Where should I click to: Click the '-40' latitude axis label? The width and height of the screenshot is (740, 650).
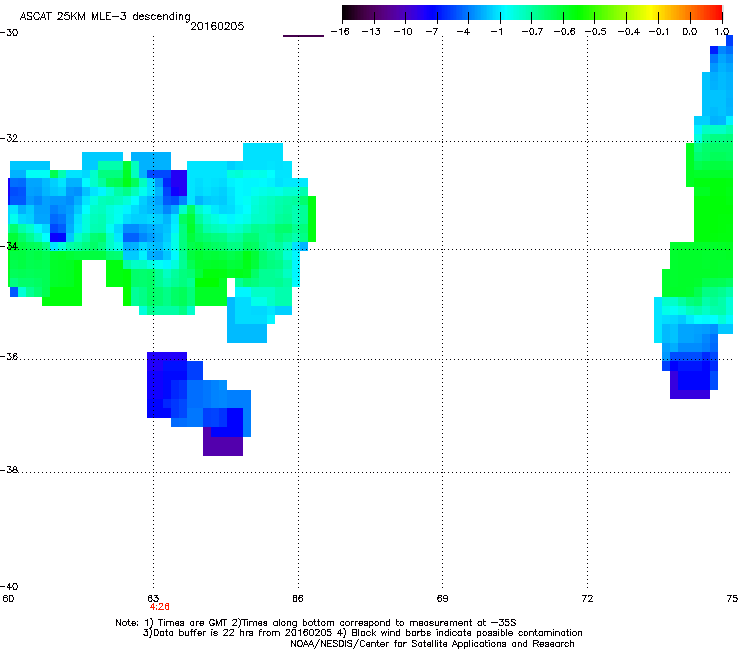tap(9, 586)
